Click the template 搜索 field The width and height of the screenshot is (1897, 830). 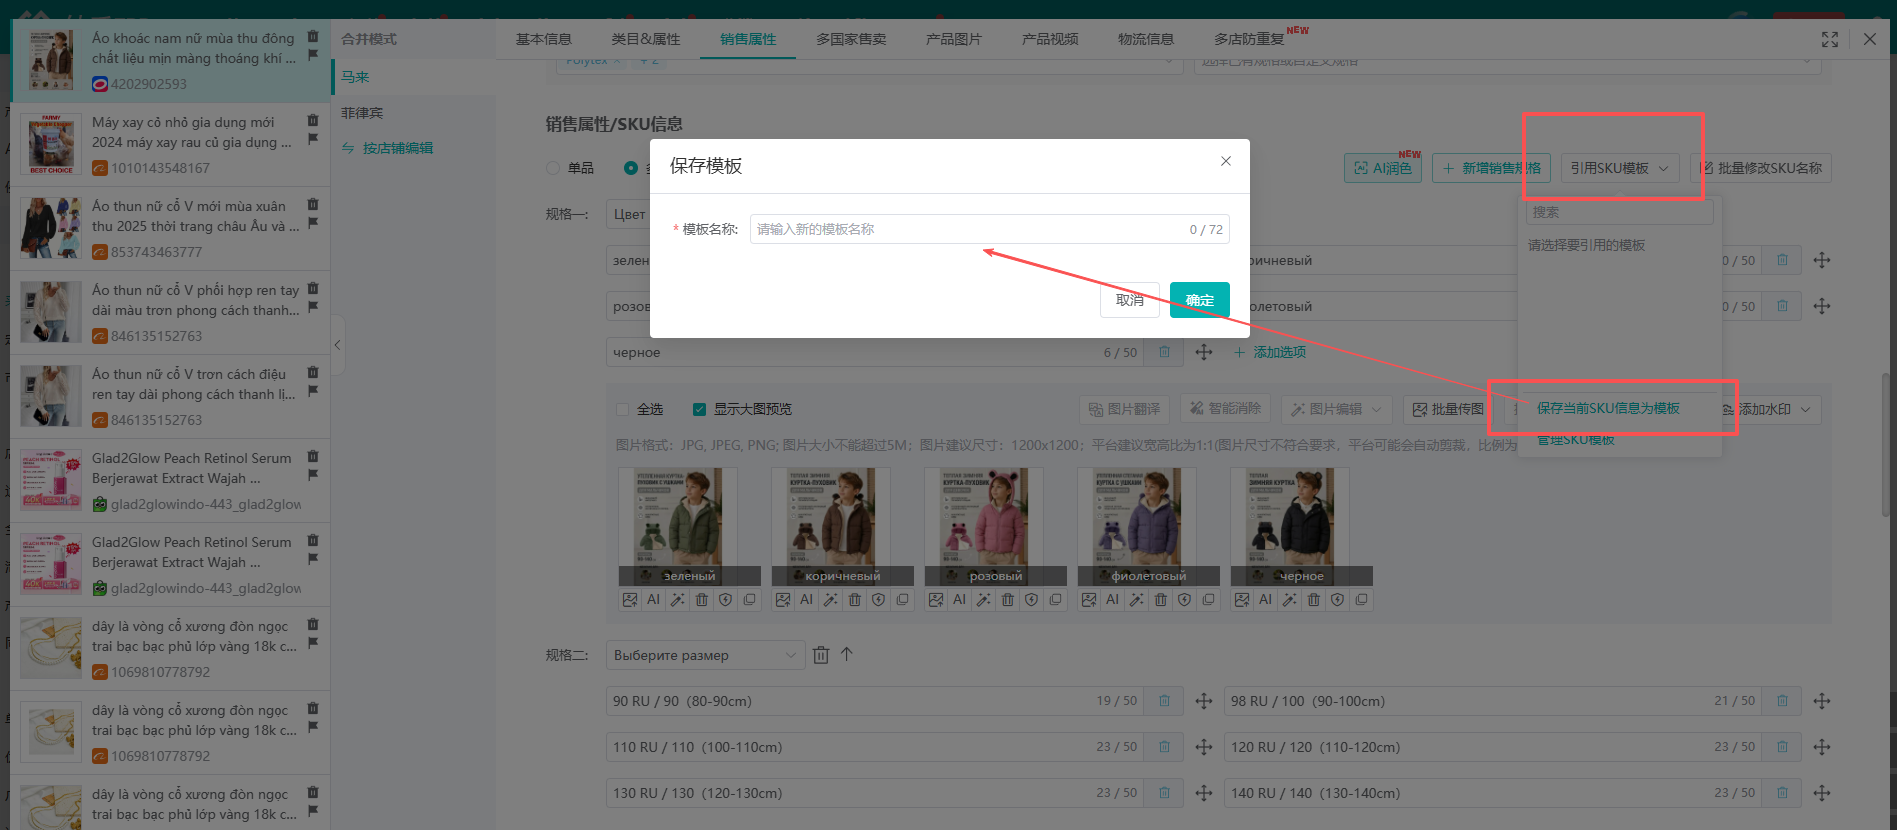coord(1619,212)
